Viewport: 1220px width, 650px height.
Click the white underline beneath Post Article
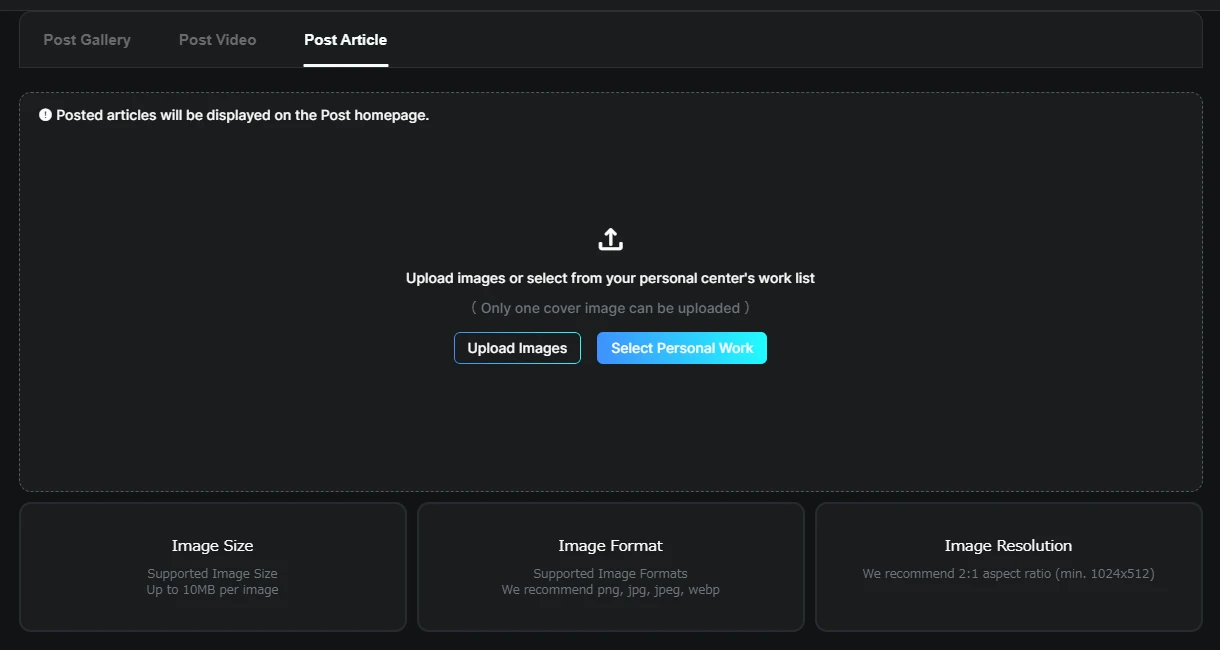click(345, 65)
